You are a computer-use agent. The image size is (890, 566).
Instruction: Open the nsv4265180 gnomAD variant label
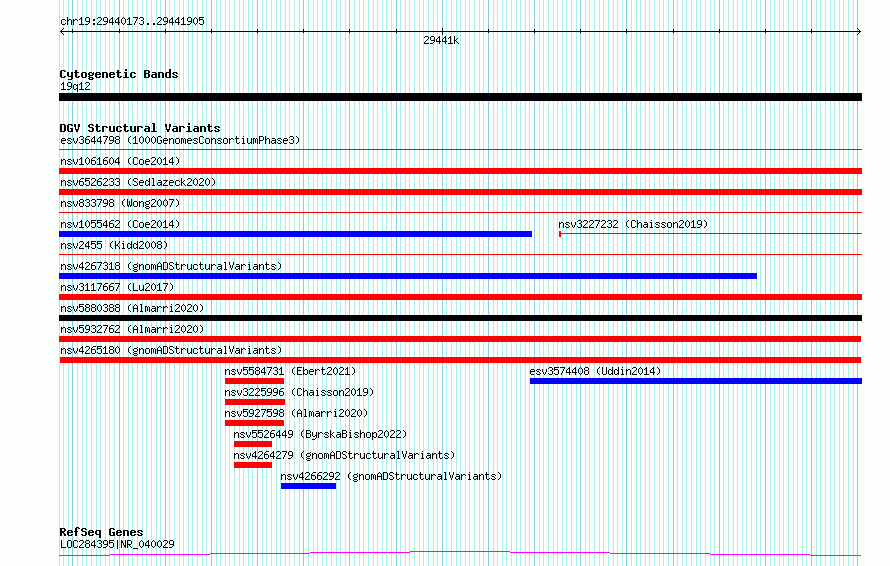(x=171, y=350)
